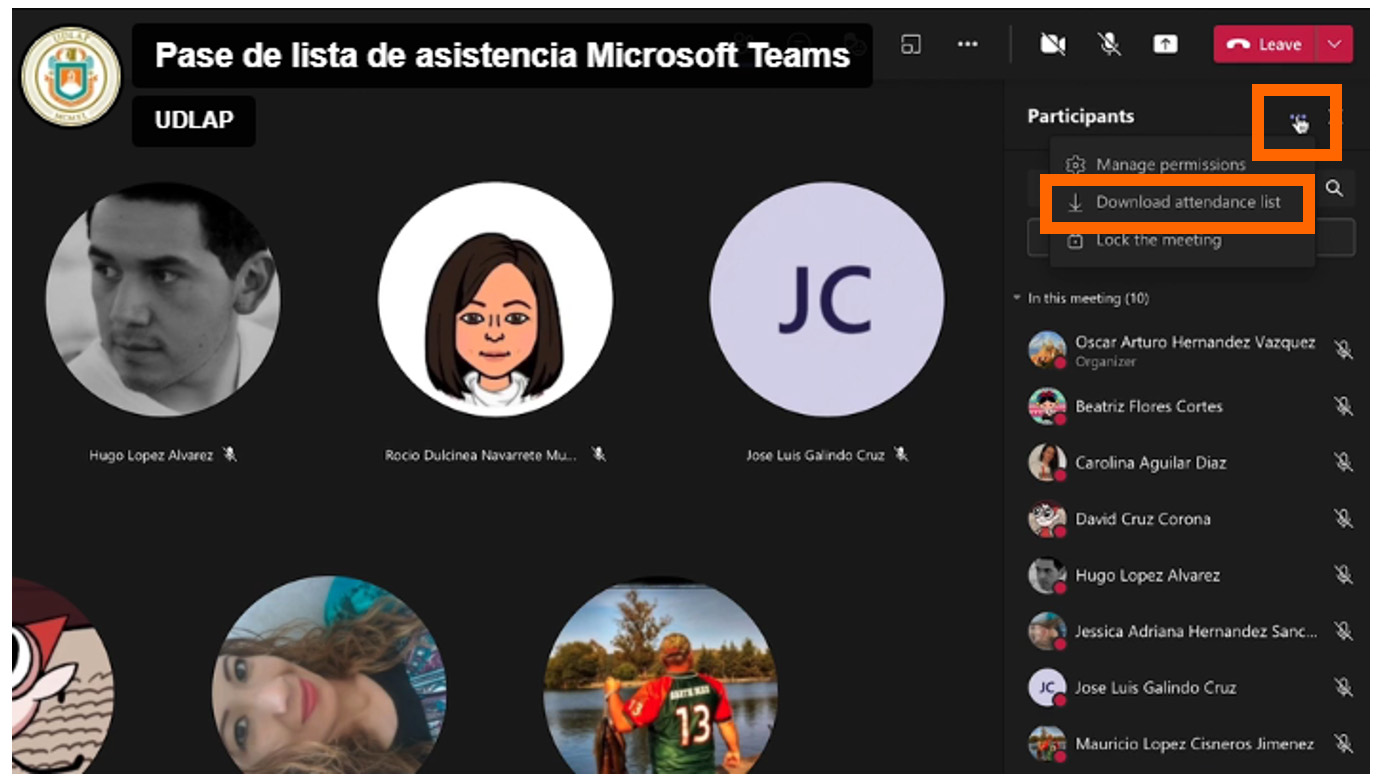Turn on the camera
This screenshot has height=782, width=1382.
click(1052, 44)
